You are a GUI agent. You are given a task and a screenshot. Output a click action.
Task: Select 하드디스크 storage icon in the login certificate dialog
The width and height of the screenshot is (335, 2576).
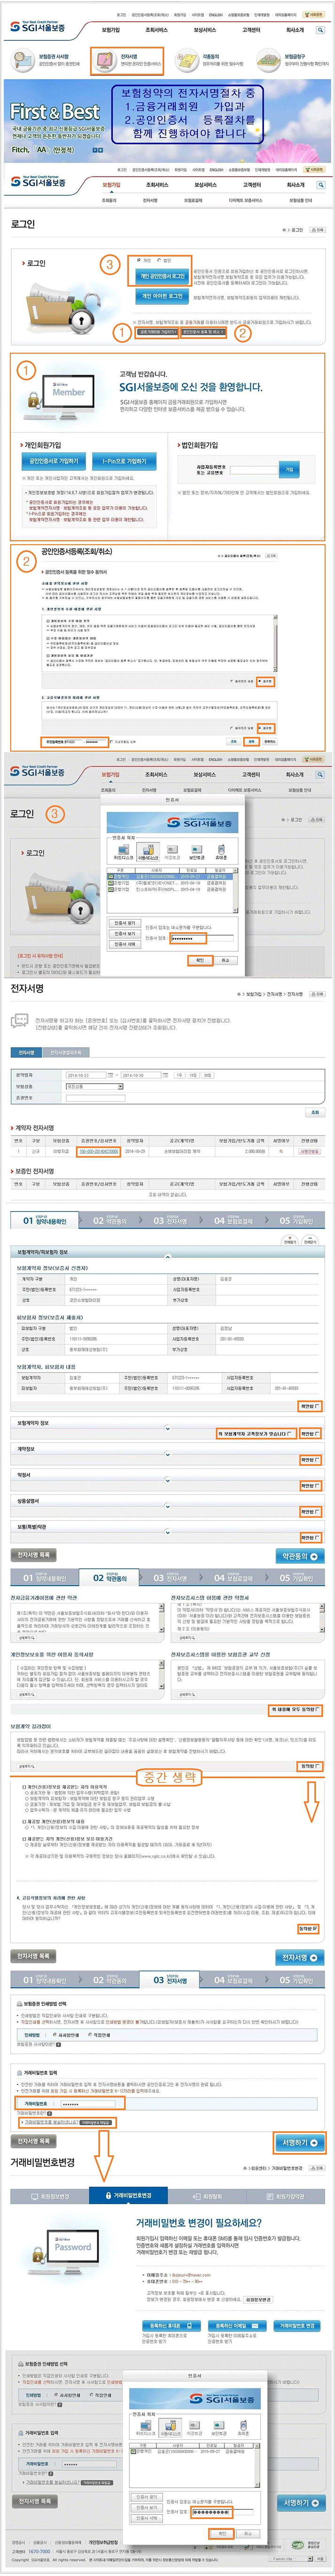tap(123, 851)
